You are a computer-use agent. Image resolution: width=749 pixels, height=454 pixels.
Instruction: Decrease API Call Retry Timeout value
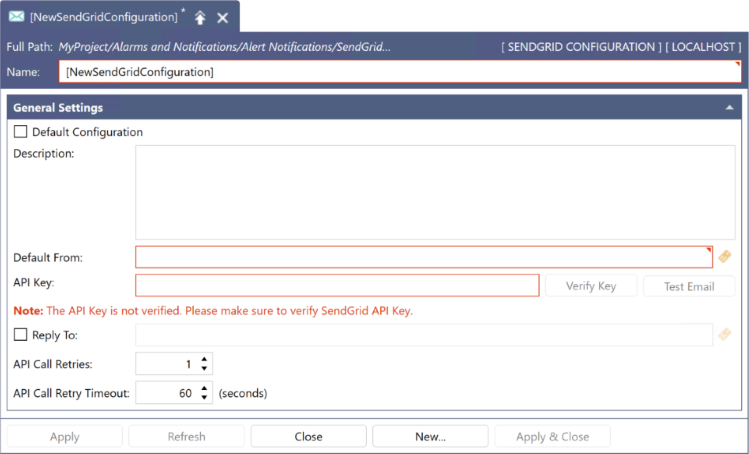(204, 398)
